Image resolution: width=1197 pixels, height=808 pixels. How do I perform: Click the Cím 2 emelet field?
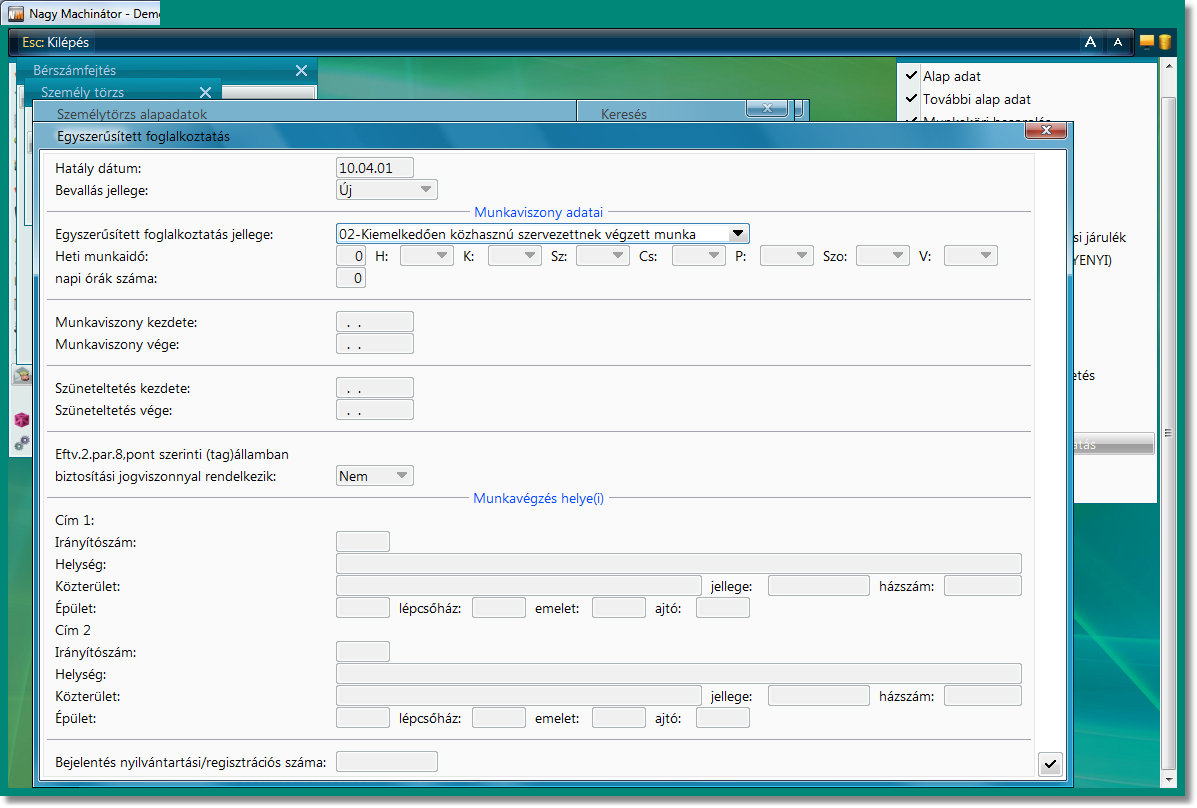tap(619, 718)
